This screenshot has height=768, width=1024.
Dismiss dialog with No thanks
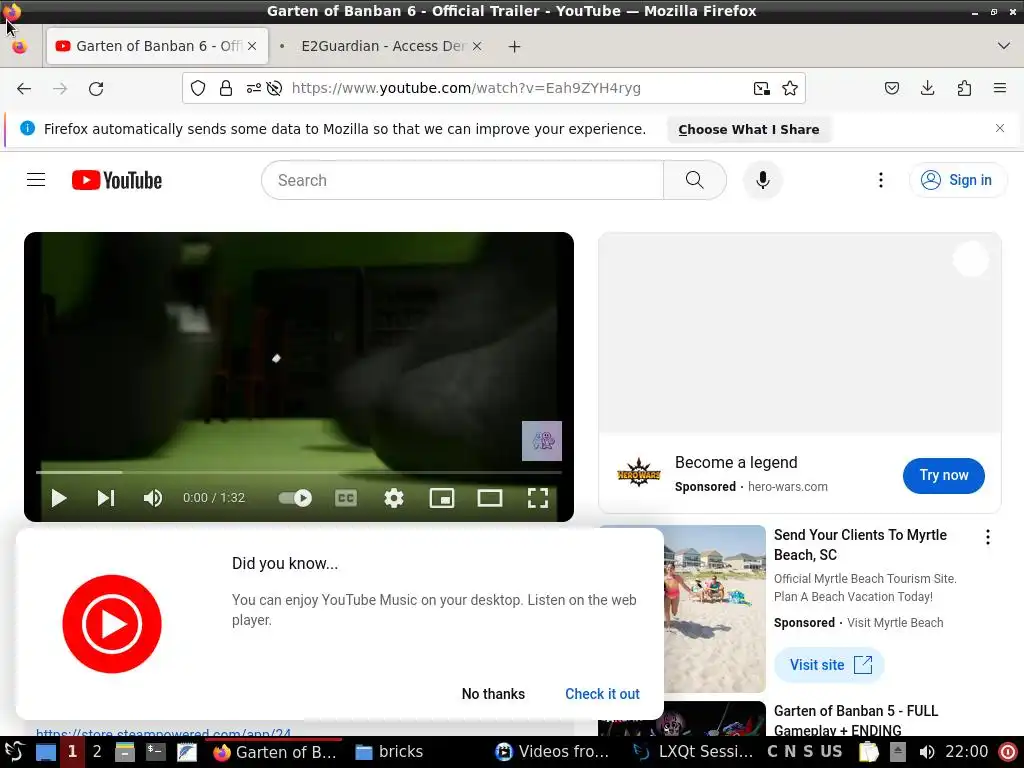click(493, 694)
